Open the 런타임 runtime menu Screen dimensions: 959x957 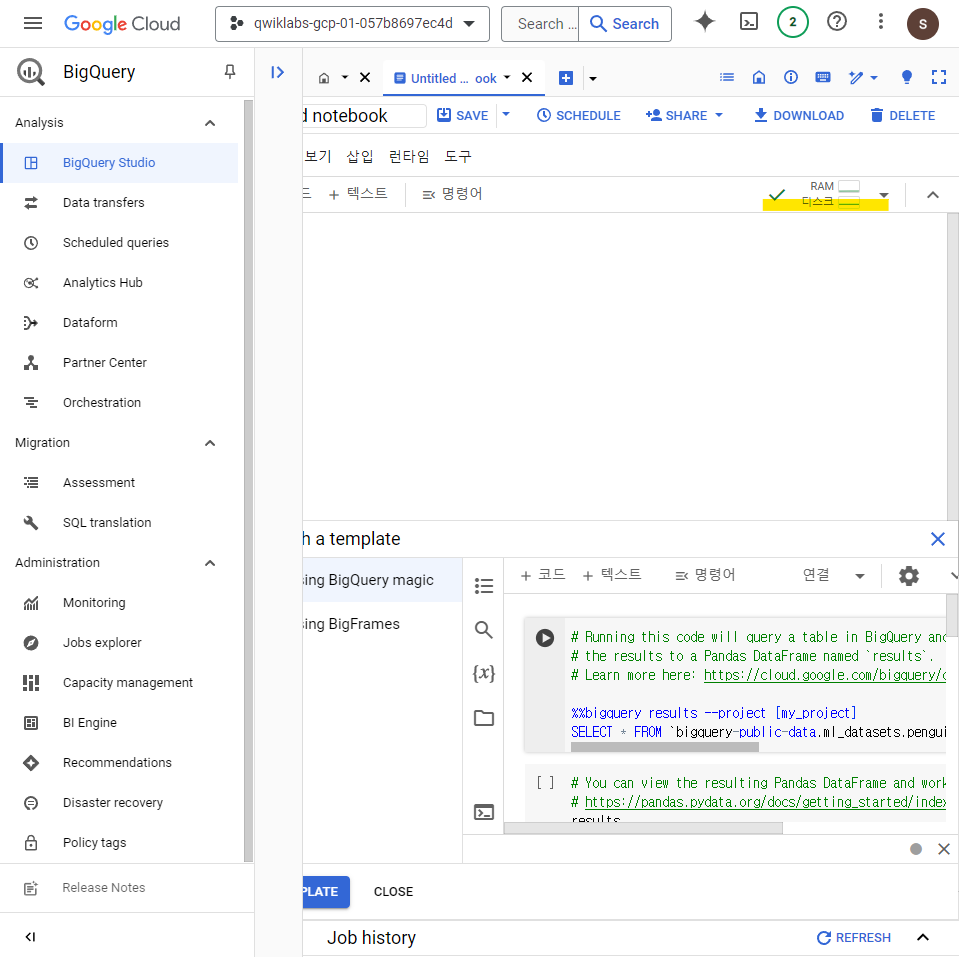pyautogui.click(x=409, y=157)
